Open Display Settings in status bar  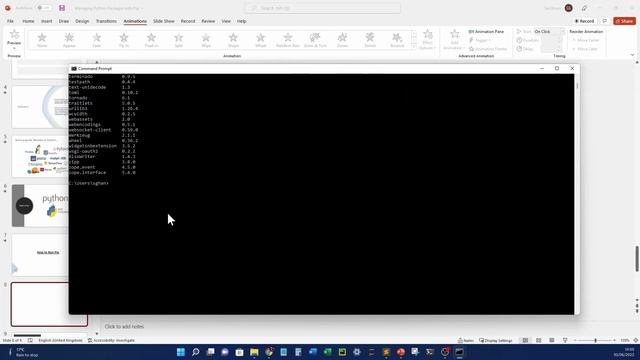(x=496, y=340)
